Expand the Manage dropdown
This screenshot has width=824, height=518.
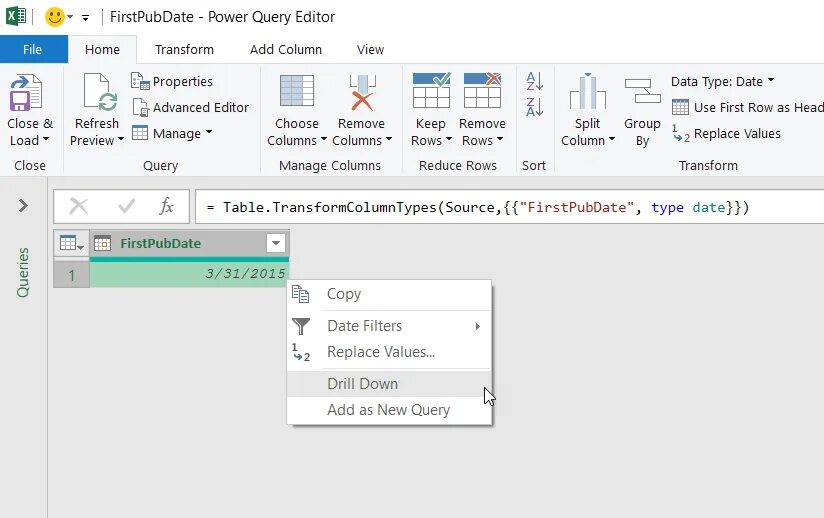[172, 133]
